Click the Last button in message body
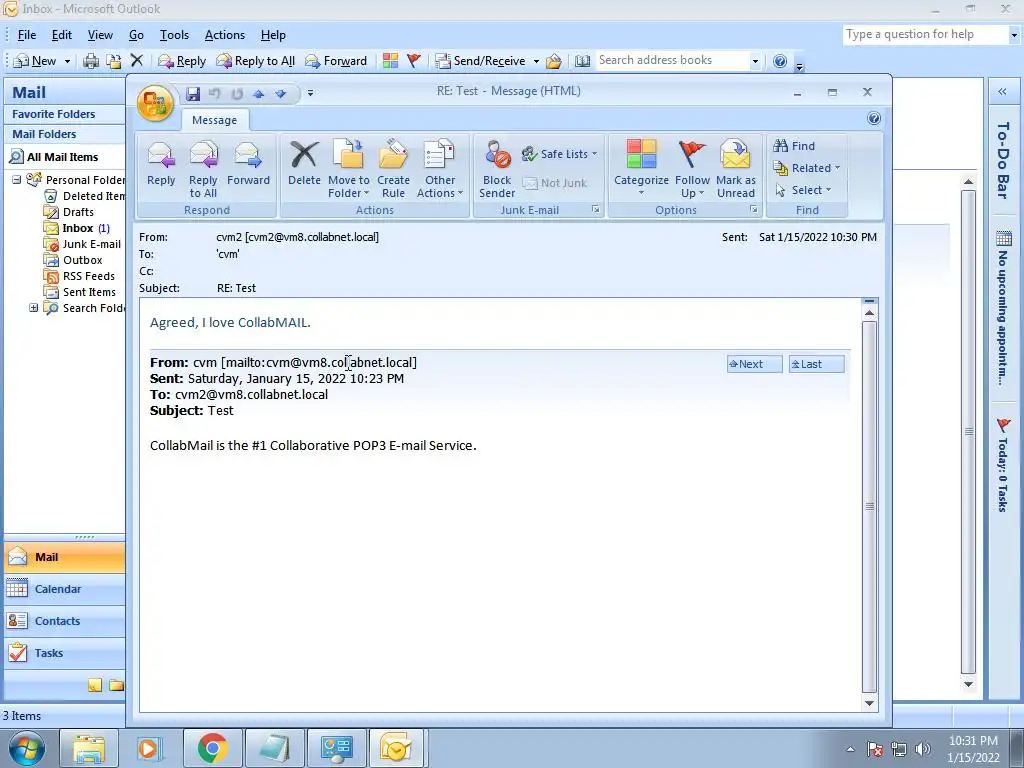 tap(816, 364)
